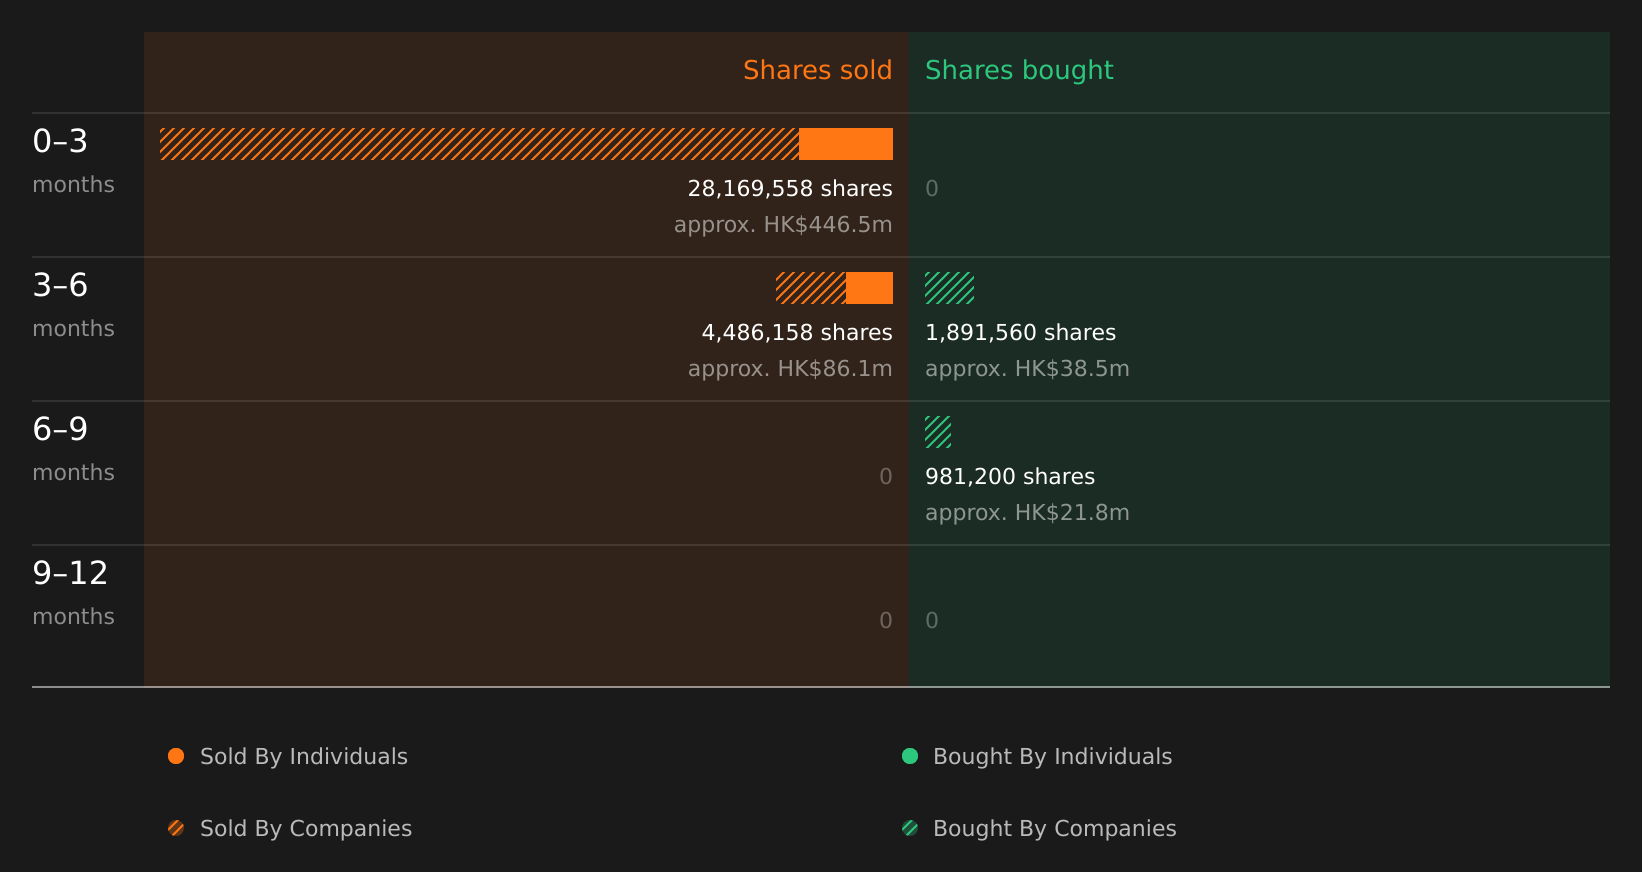Click the 3–6 months row label
Image resolution: width=1642 pixels, height=872 pixels.
(x=73, y=304)
